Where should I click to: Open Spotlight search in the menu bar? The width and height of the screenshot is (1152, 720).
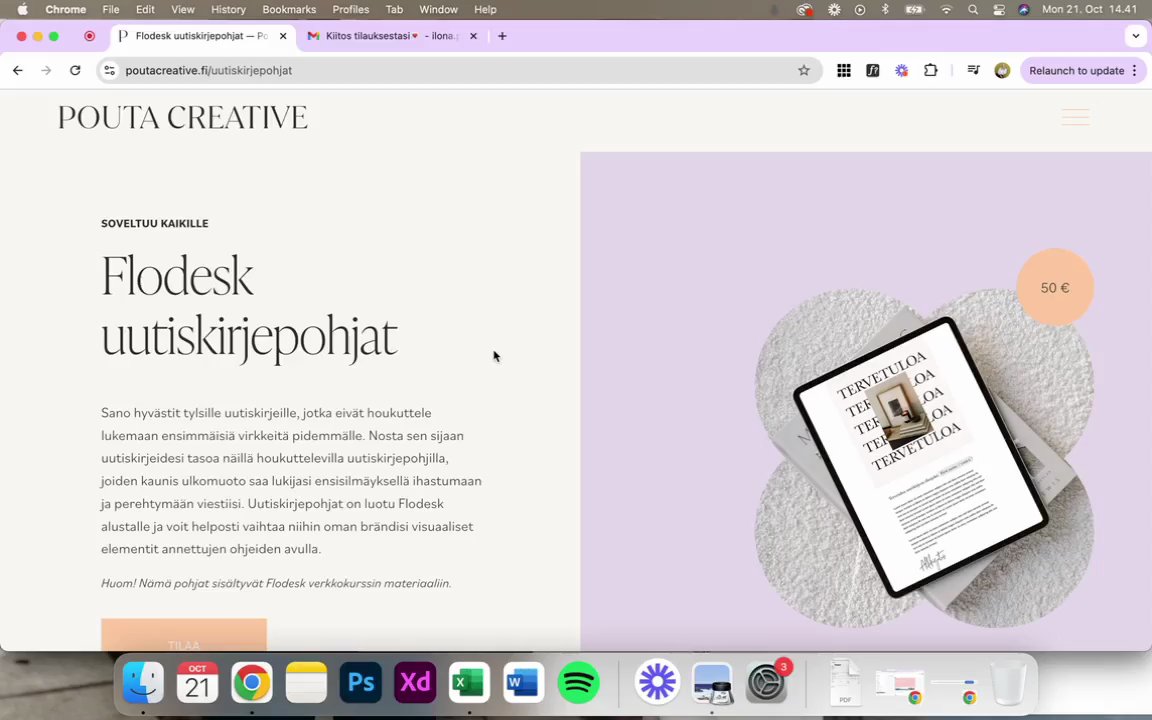coord(973,10)
